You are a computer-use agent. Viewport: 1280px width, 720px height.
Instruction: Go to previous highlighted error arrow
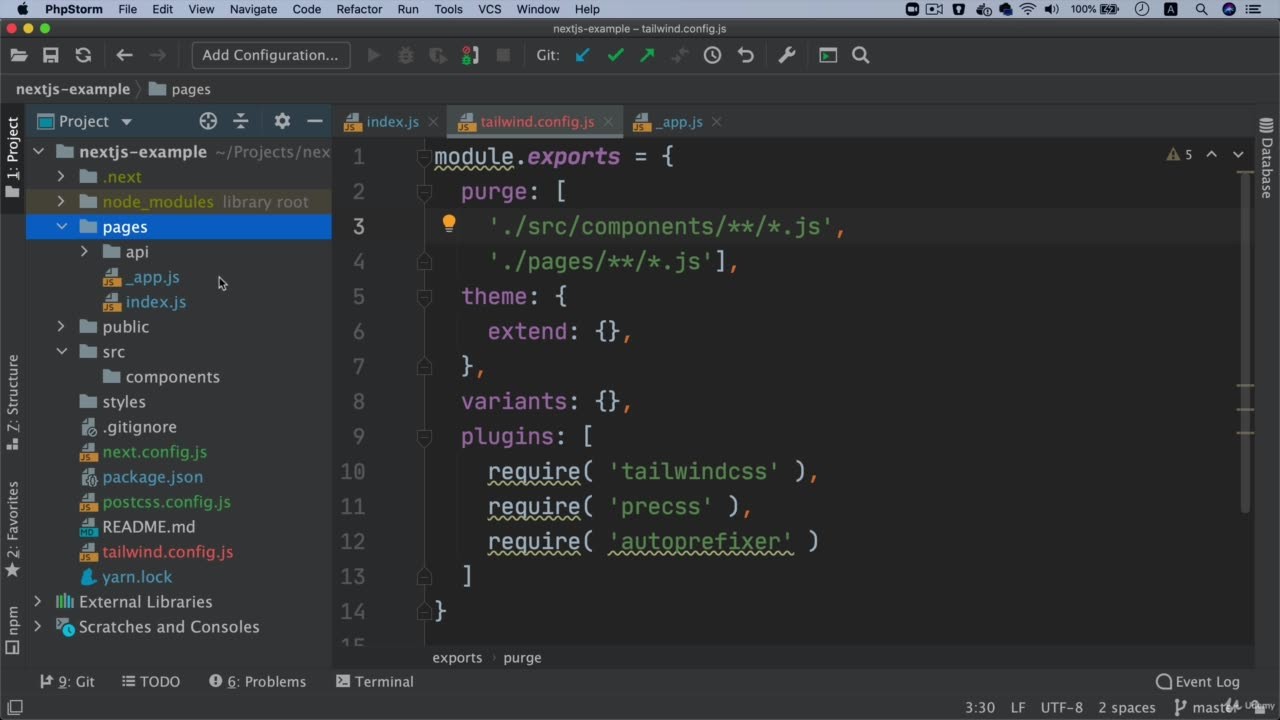(x=1212, y=155)
